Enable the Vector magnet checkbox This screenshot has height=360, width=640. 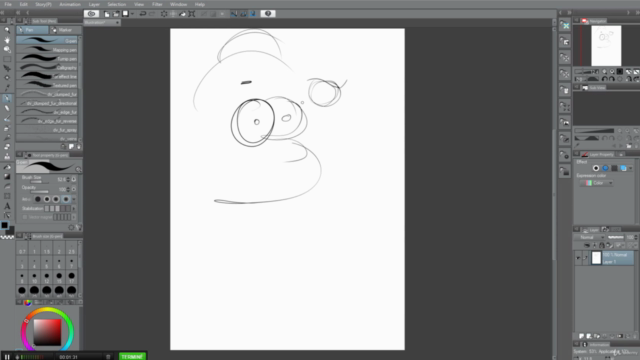[25, 217]
